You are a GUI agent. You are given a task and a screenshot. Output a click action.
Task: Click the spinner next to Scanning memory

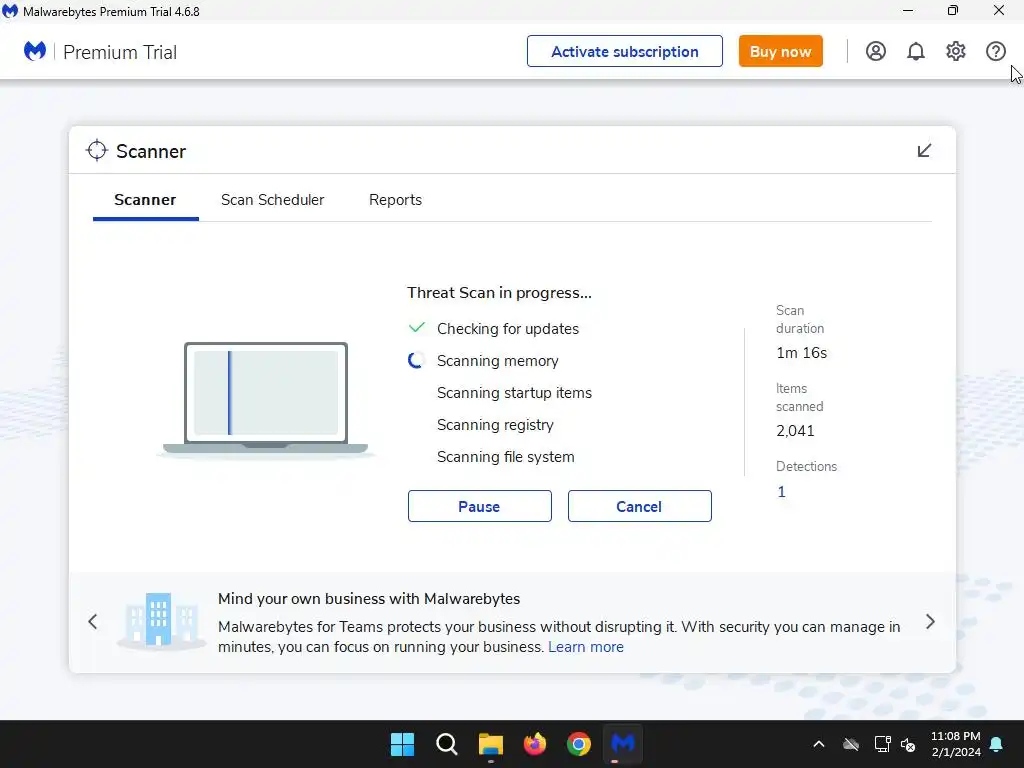[416, 360]
